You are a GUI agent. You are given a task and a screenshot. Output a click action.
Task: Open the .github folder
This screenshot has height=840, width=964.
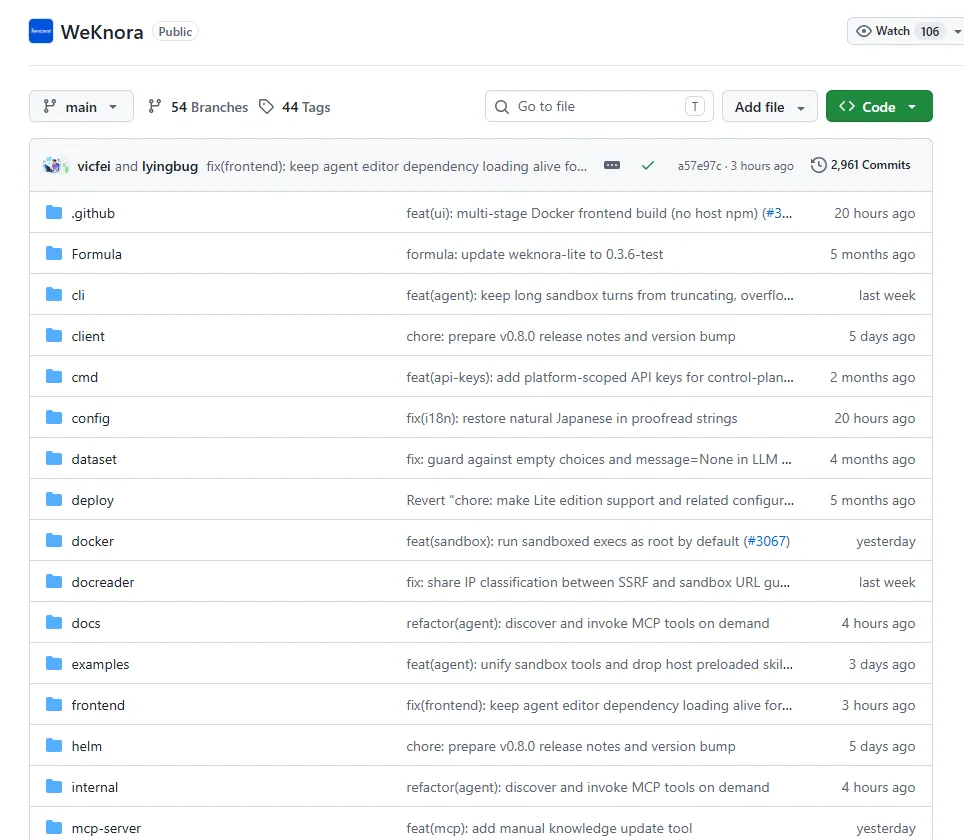click(x=93, y=213)
